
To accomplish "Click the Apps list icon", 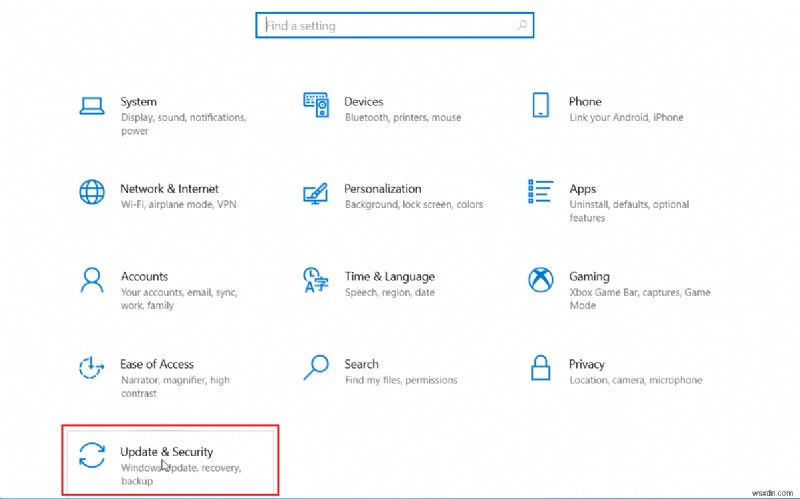I will pyautogui.click(x=541, y=192).
